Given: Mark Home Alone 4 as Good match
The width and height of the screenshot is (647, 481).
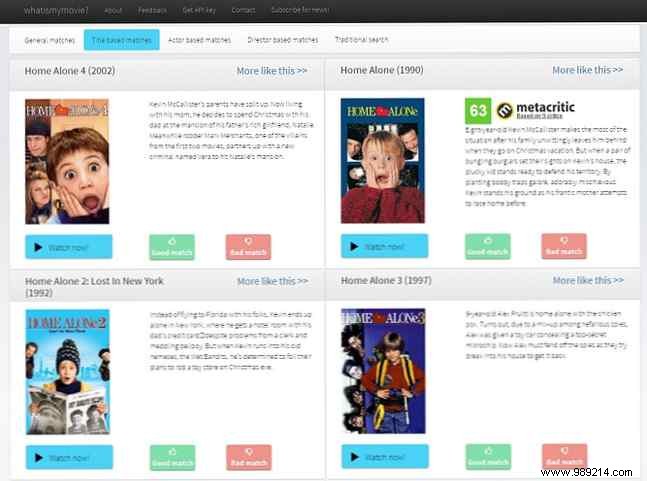Looking at the screenshot, I should 172,247.
